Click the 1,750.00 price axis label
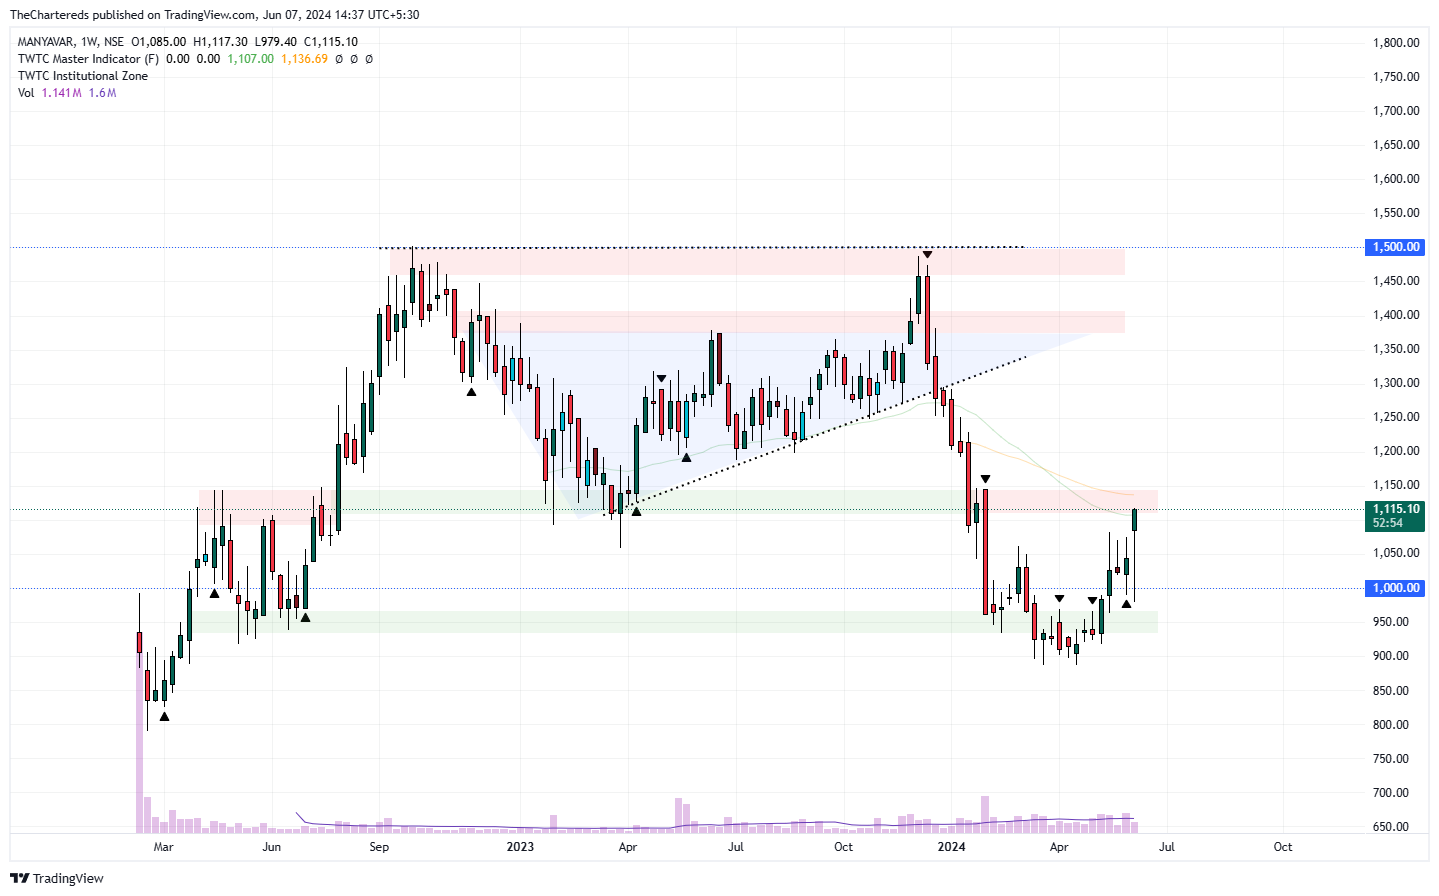Screen dimensions: 1439x896 [1396, 76]
